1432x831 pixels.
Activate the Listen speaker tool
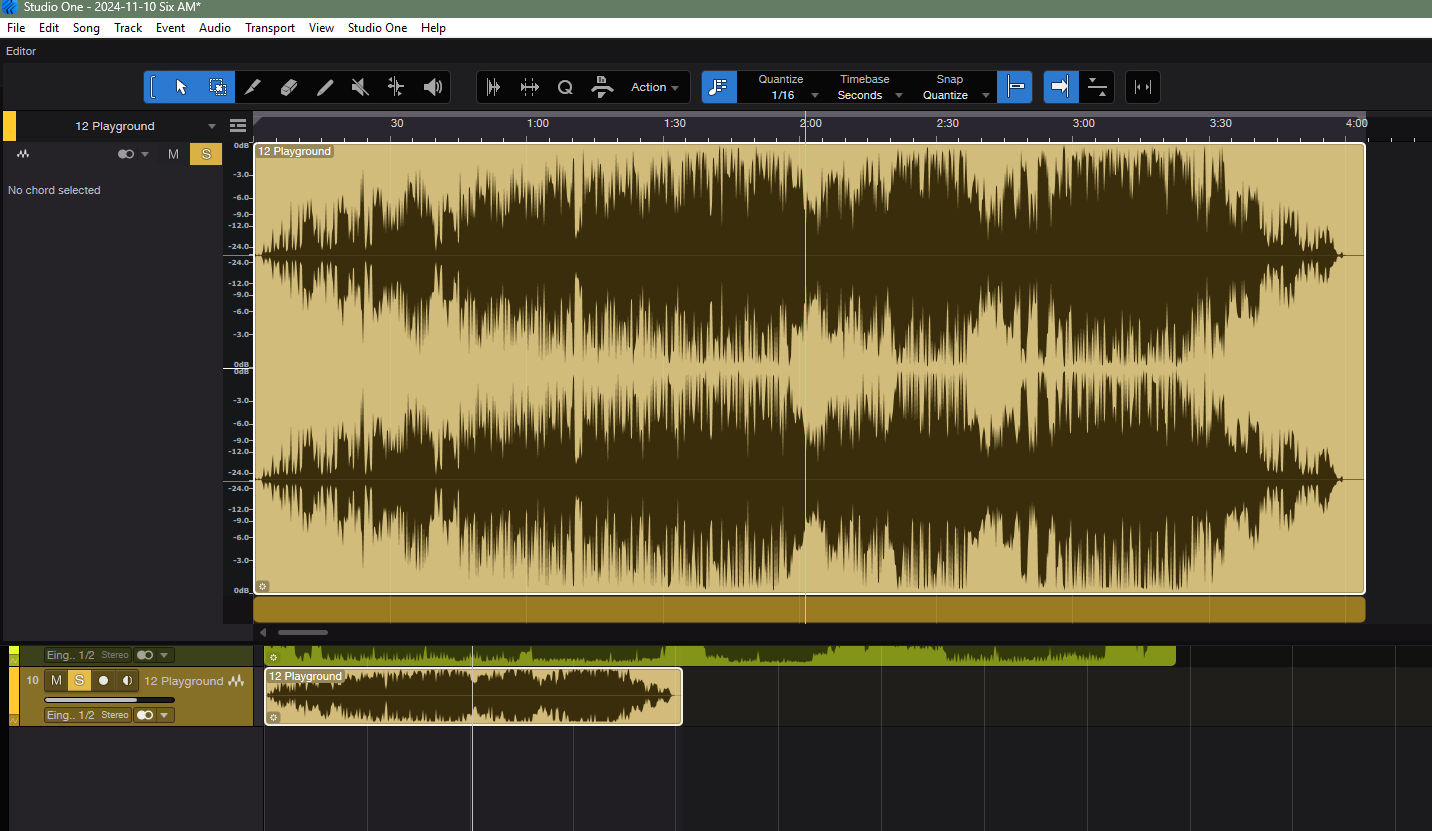(x=432, y=87)
